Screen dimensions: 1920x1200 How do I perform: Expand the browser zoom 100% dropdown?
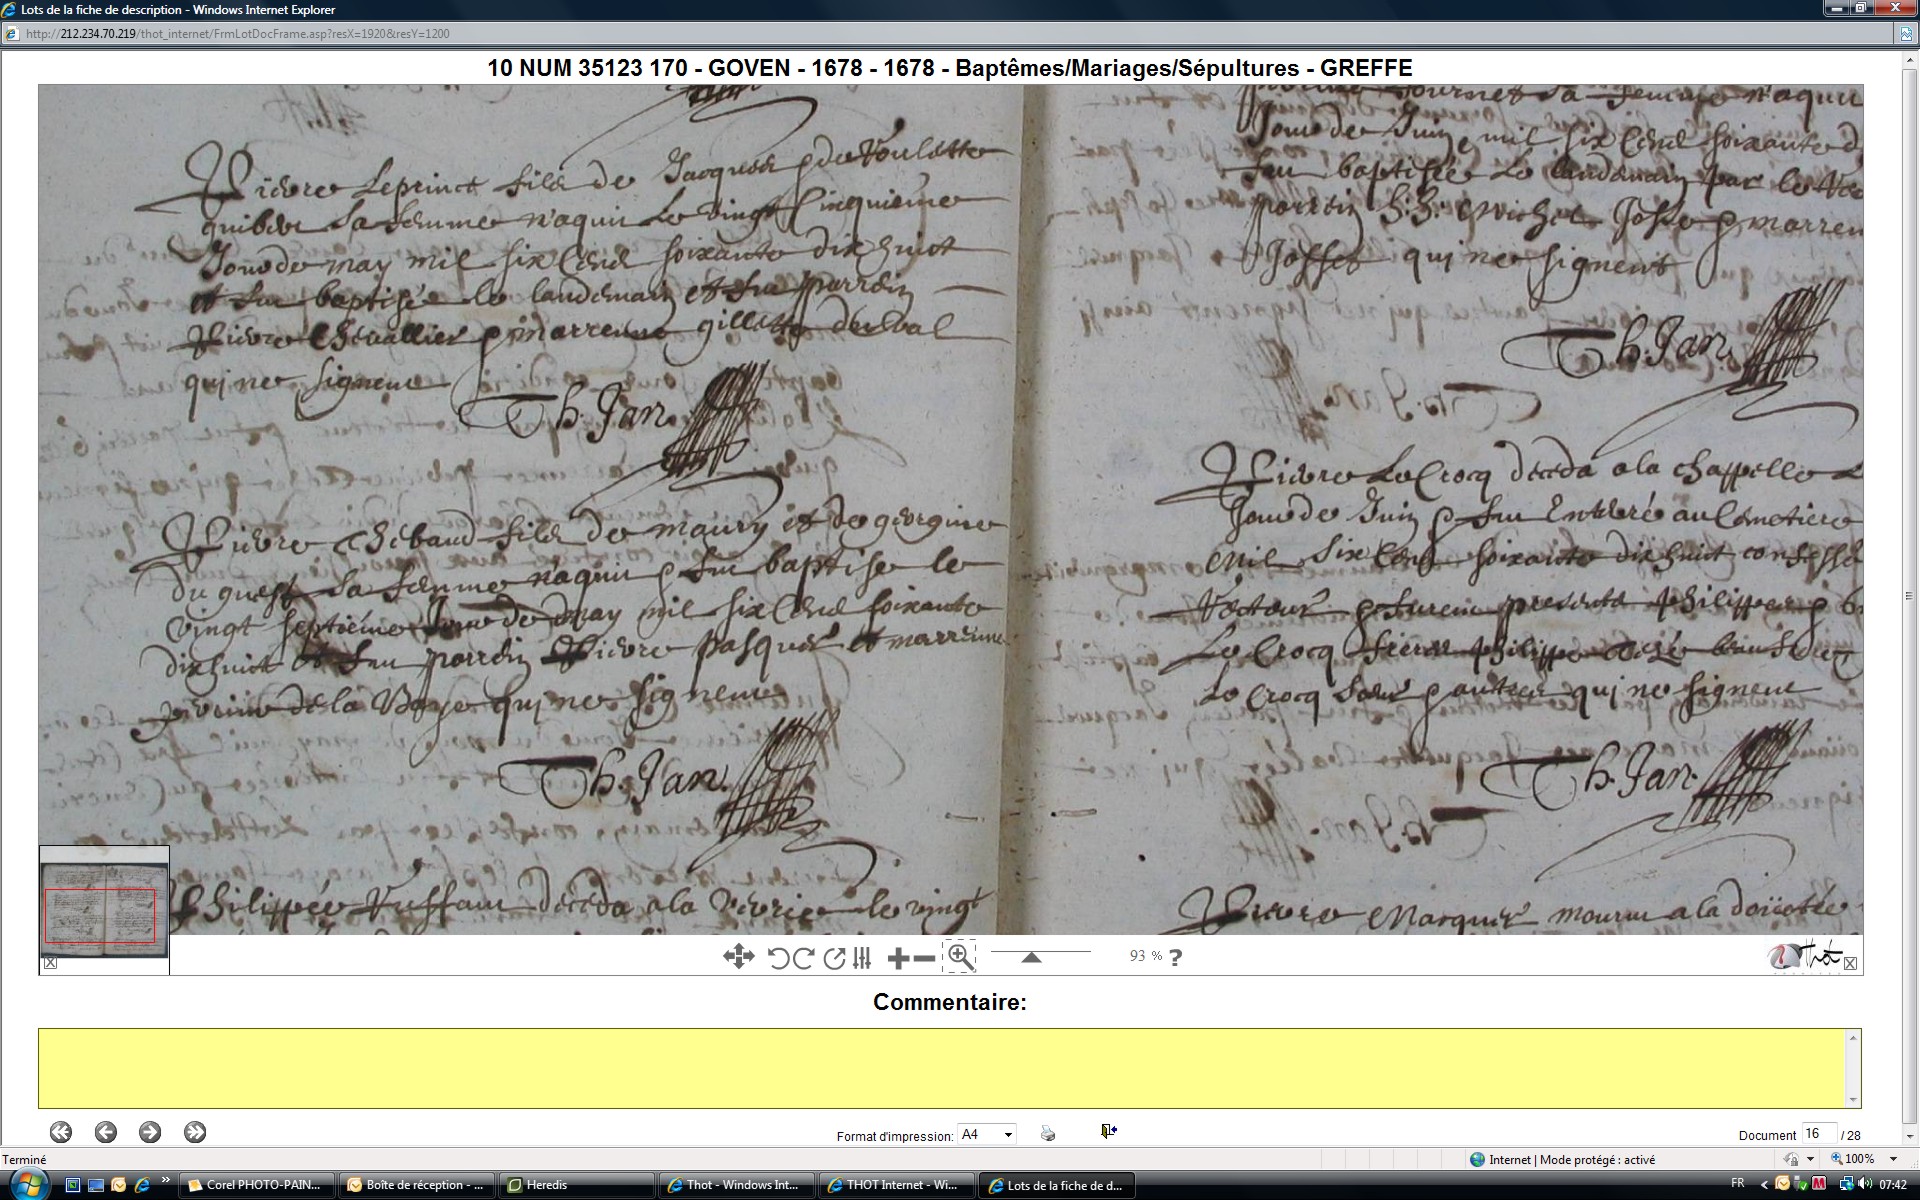coord(1893,1159)
